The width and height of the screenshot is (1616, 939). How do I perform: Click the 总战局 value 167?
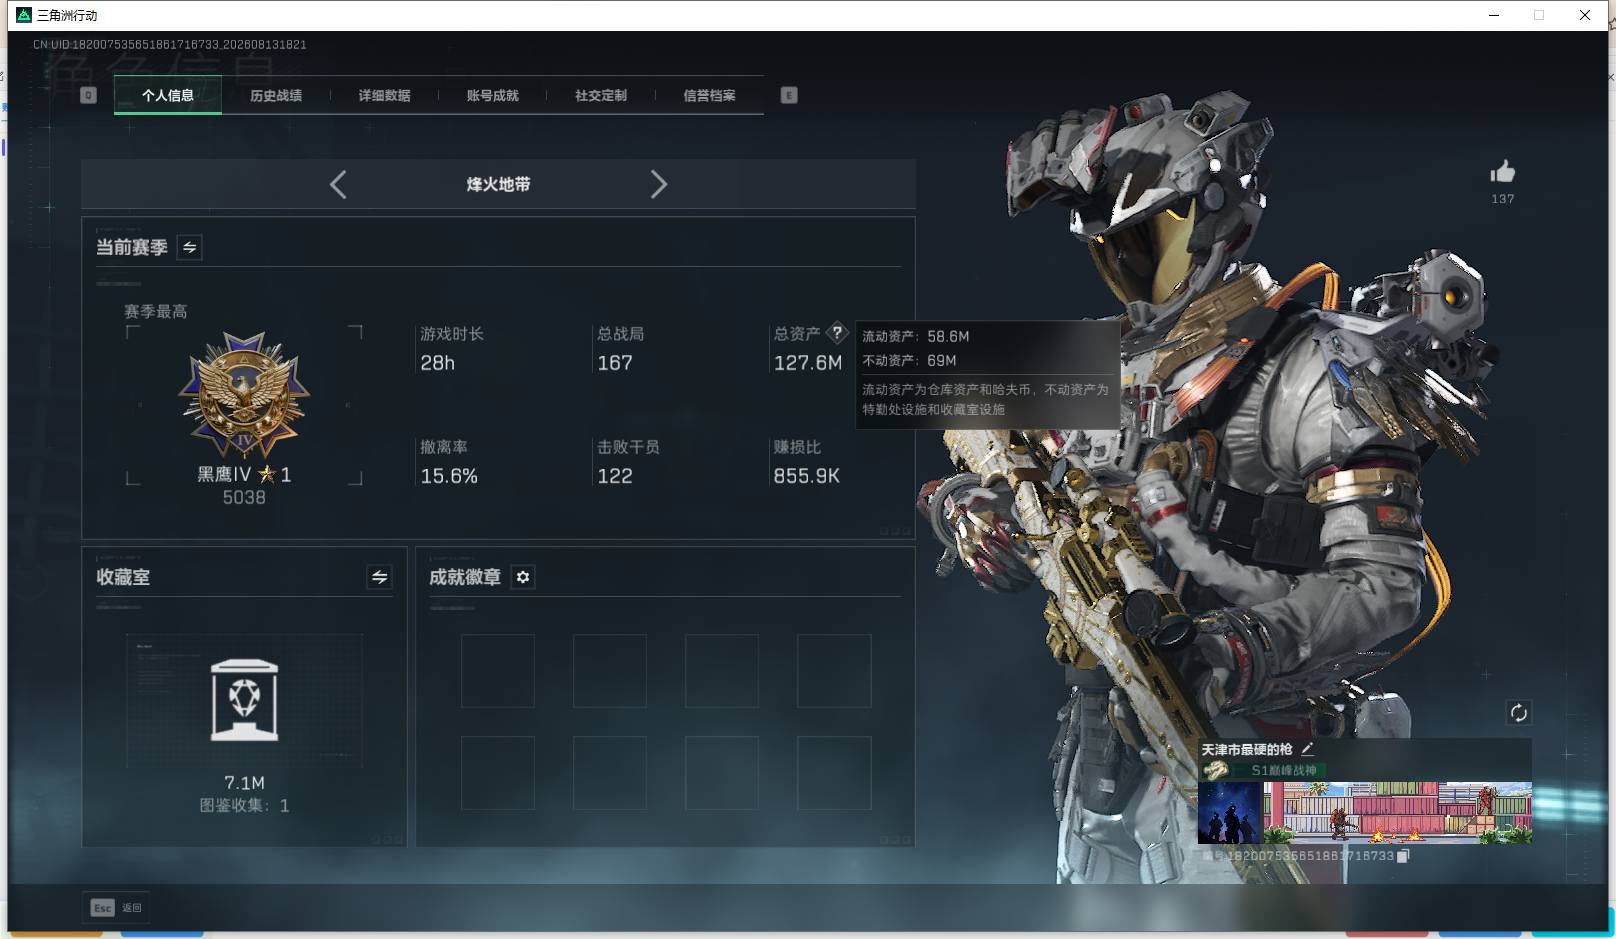615,363
